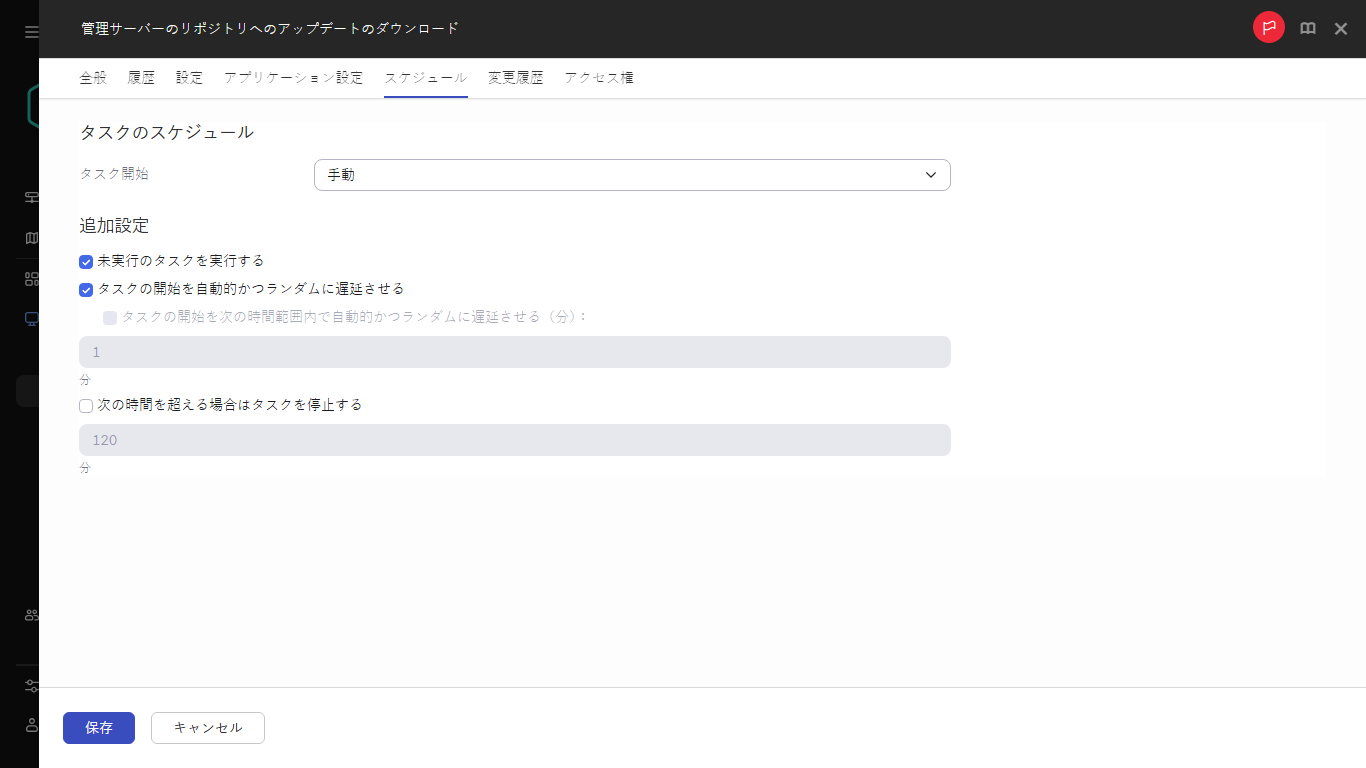Screen dimensions: 1366x768
Task: Click the 120 minutes input field
Action: 514,440
